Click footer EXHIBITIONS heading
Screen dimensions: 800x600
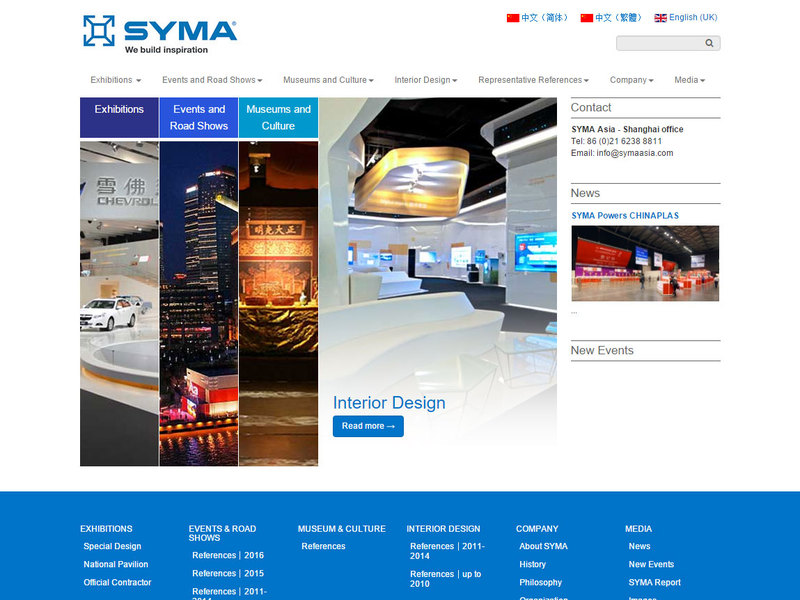pyautogui.click(x=106, y=529)
